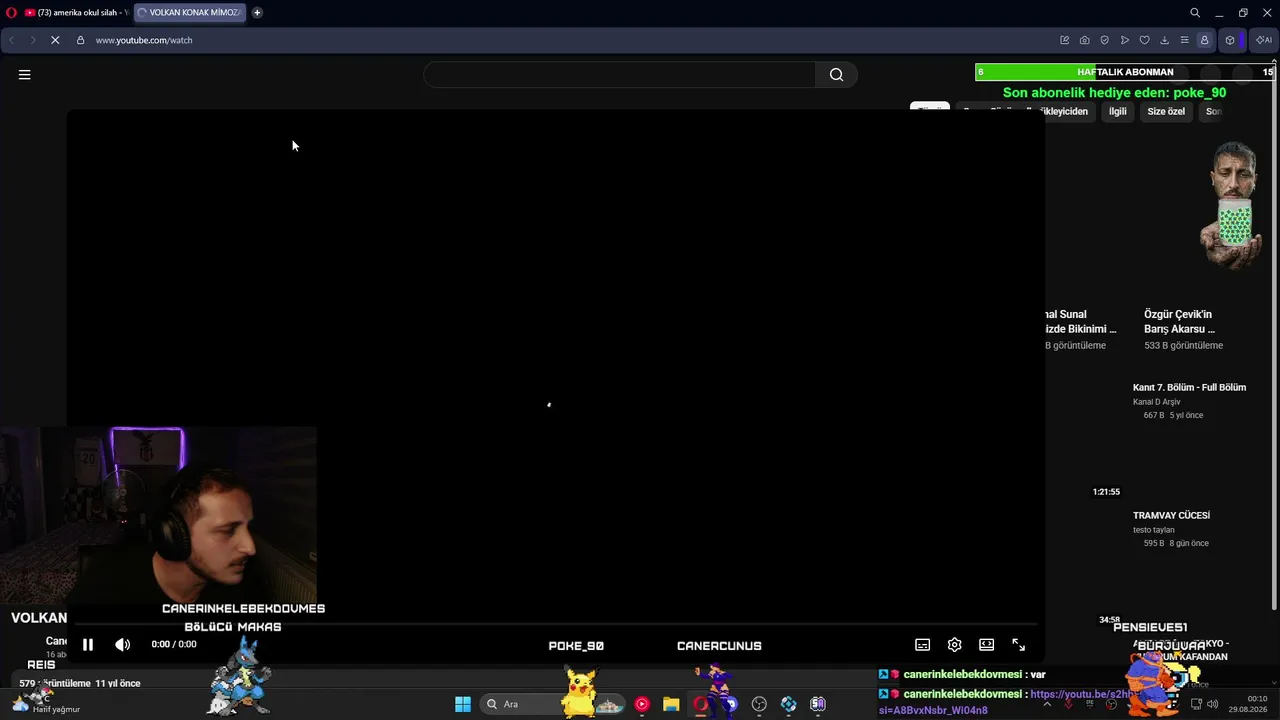Open the extensions cube icon

pos(1230,40)
